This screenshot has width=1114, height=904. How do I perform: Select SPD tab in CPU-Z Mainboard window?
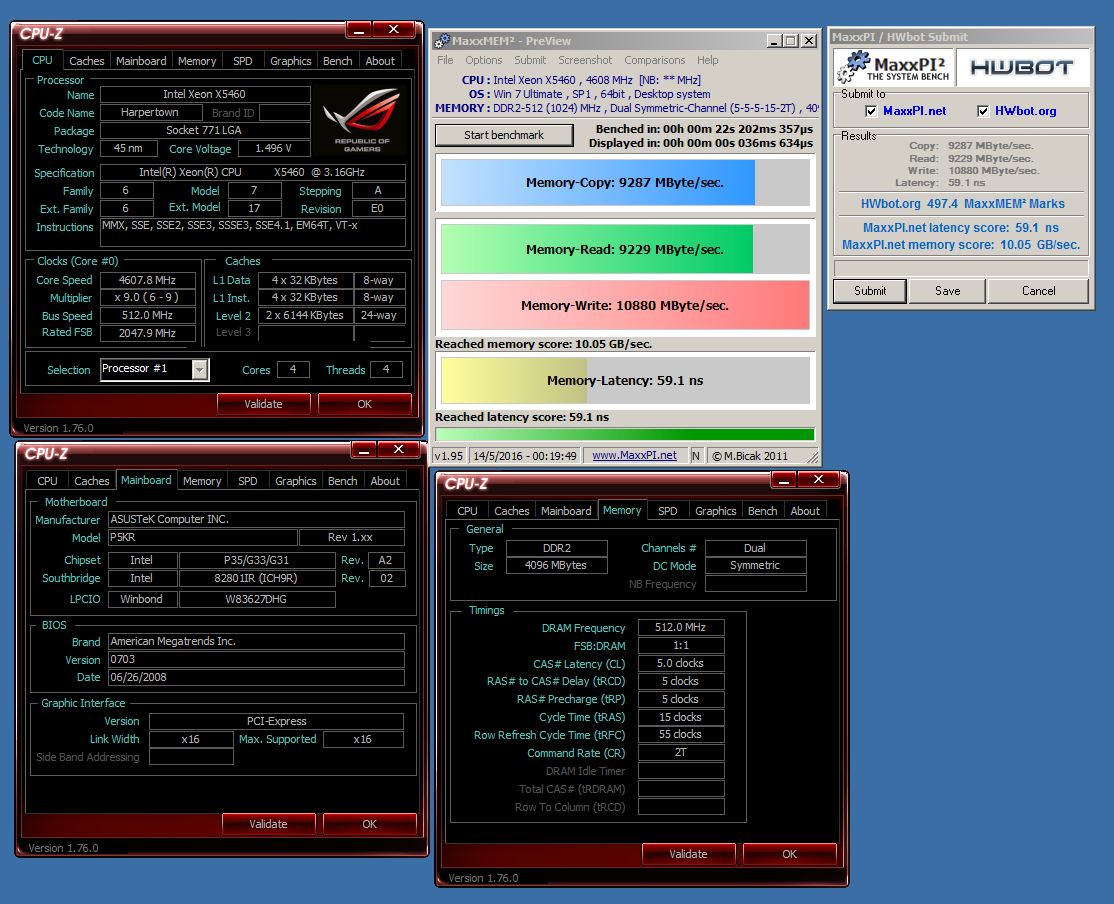point(247,481)
